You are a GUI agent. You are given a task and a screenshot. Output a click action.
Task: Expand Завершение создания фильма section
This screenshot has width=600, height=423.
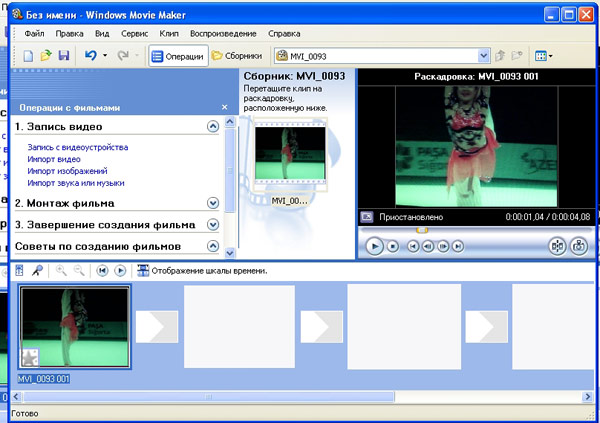tap(212, 225)
